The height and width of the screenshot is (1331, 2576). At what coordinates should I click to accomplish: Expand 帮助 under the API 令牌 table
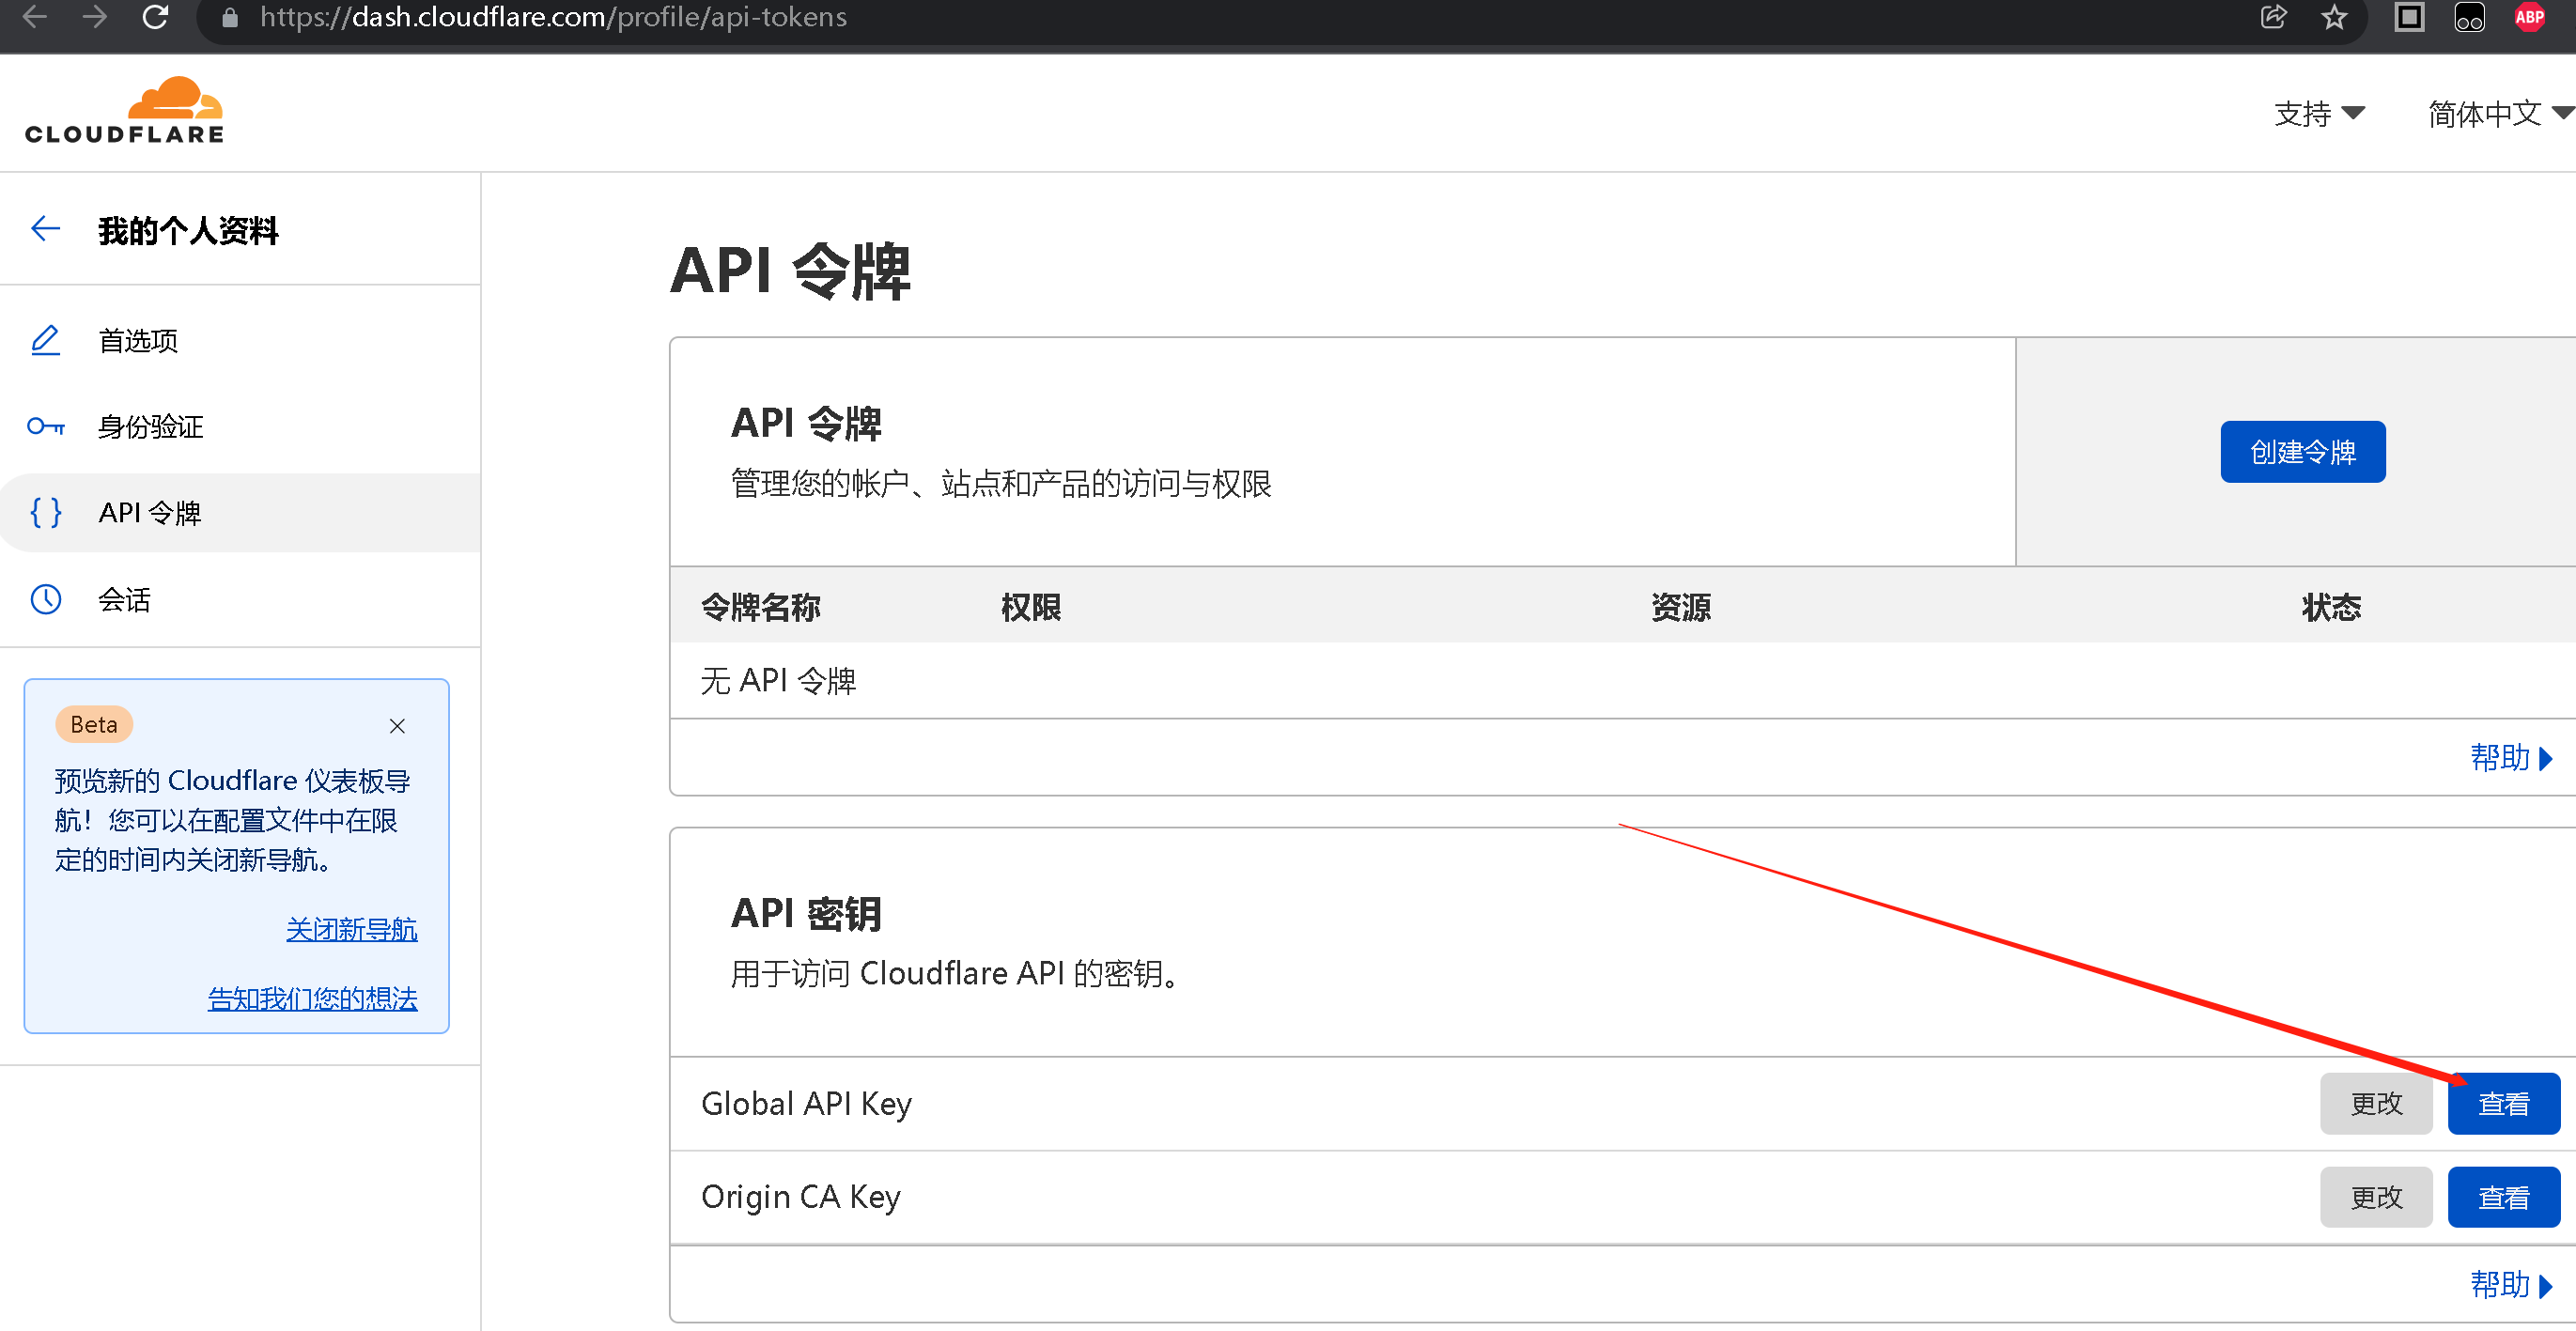[x=2511, y=758]
